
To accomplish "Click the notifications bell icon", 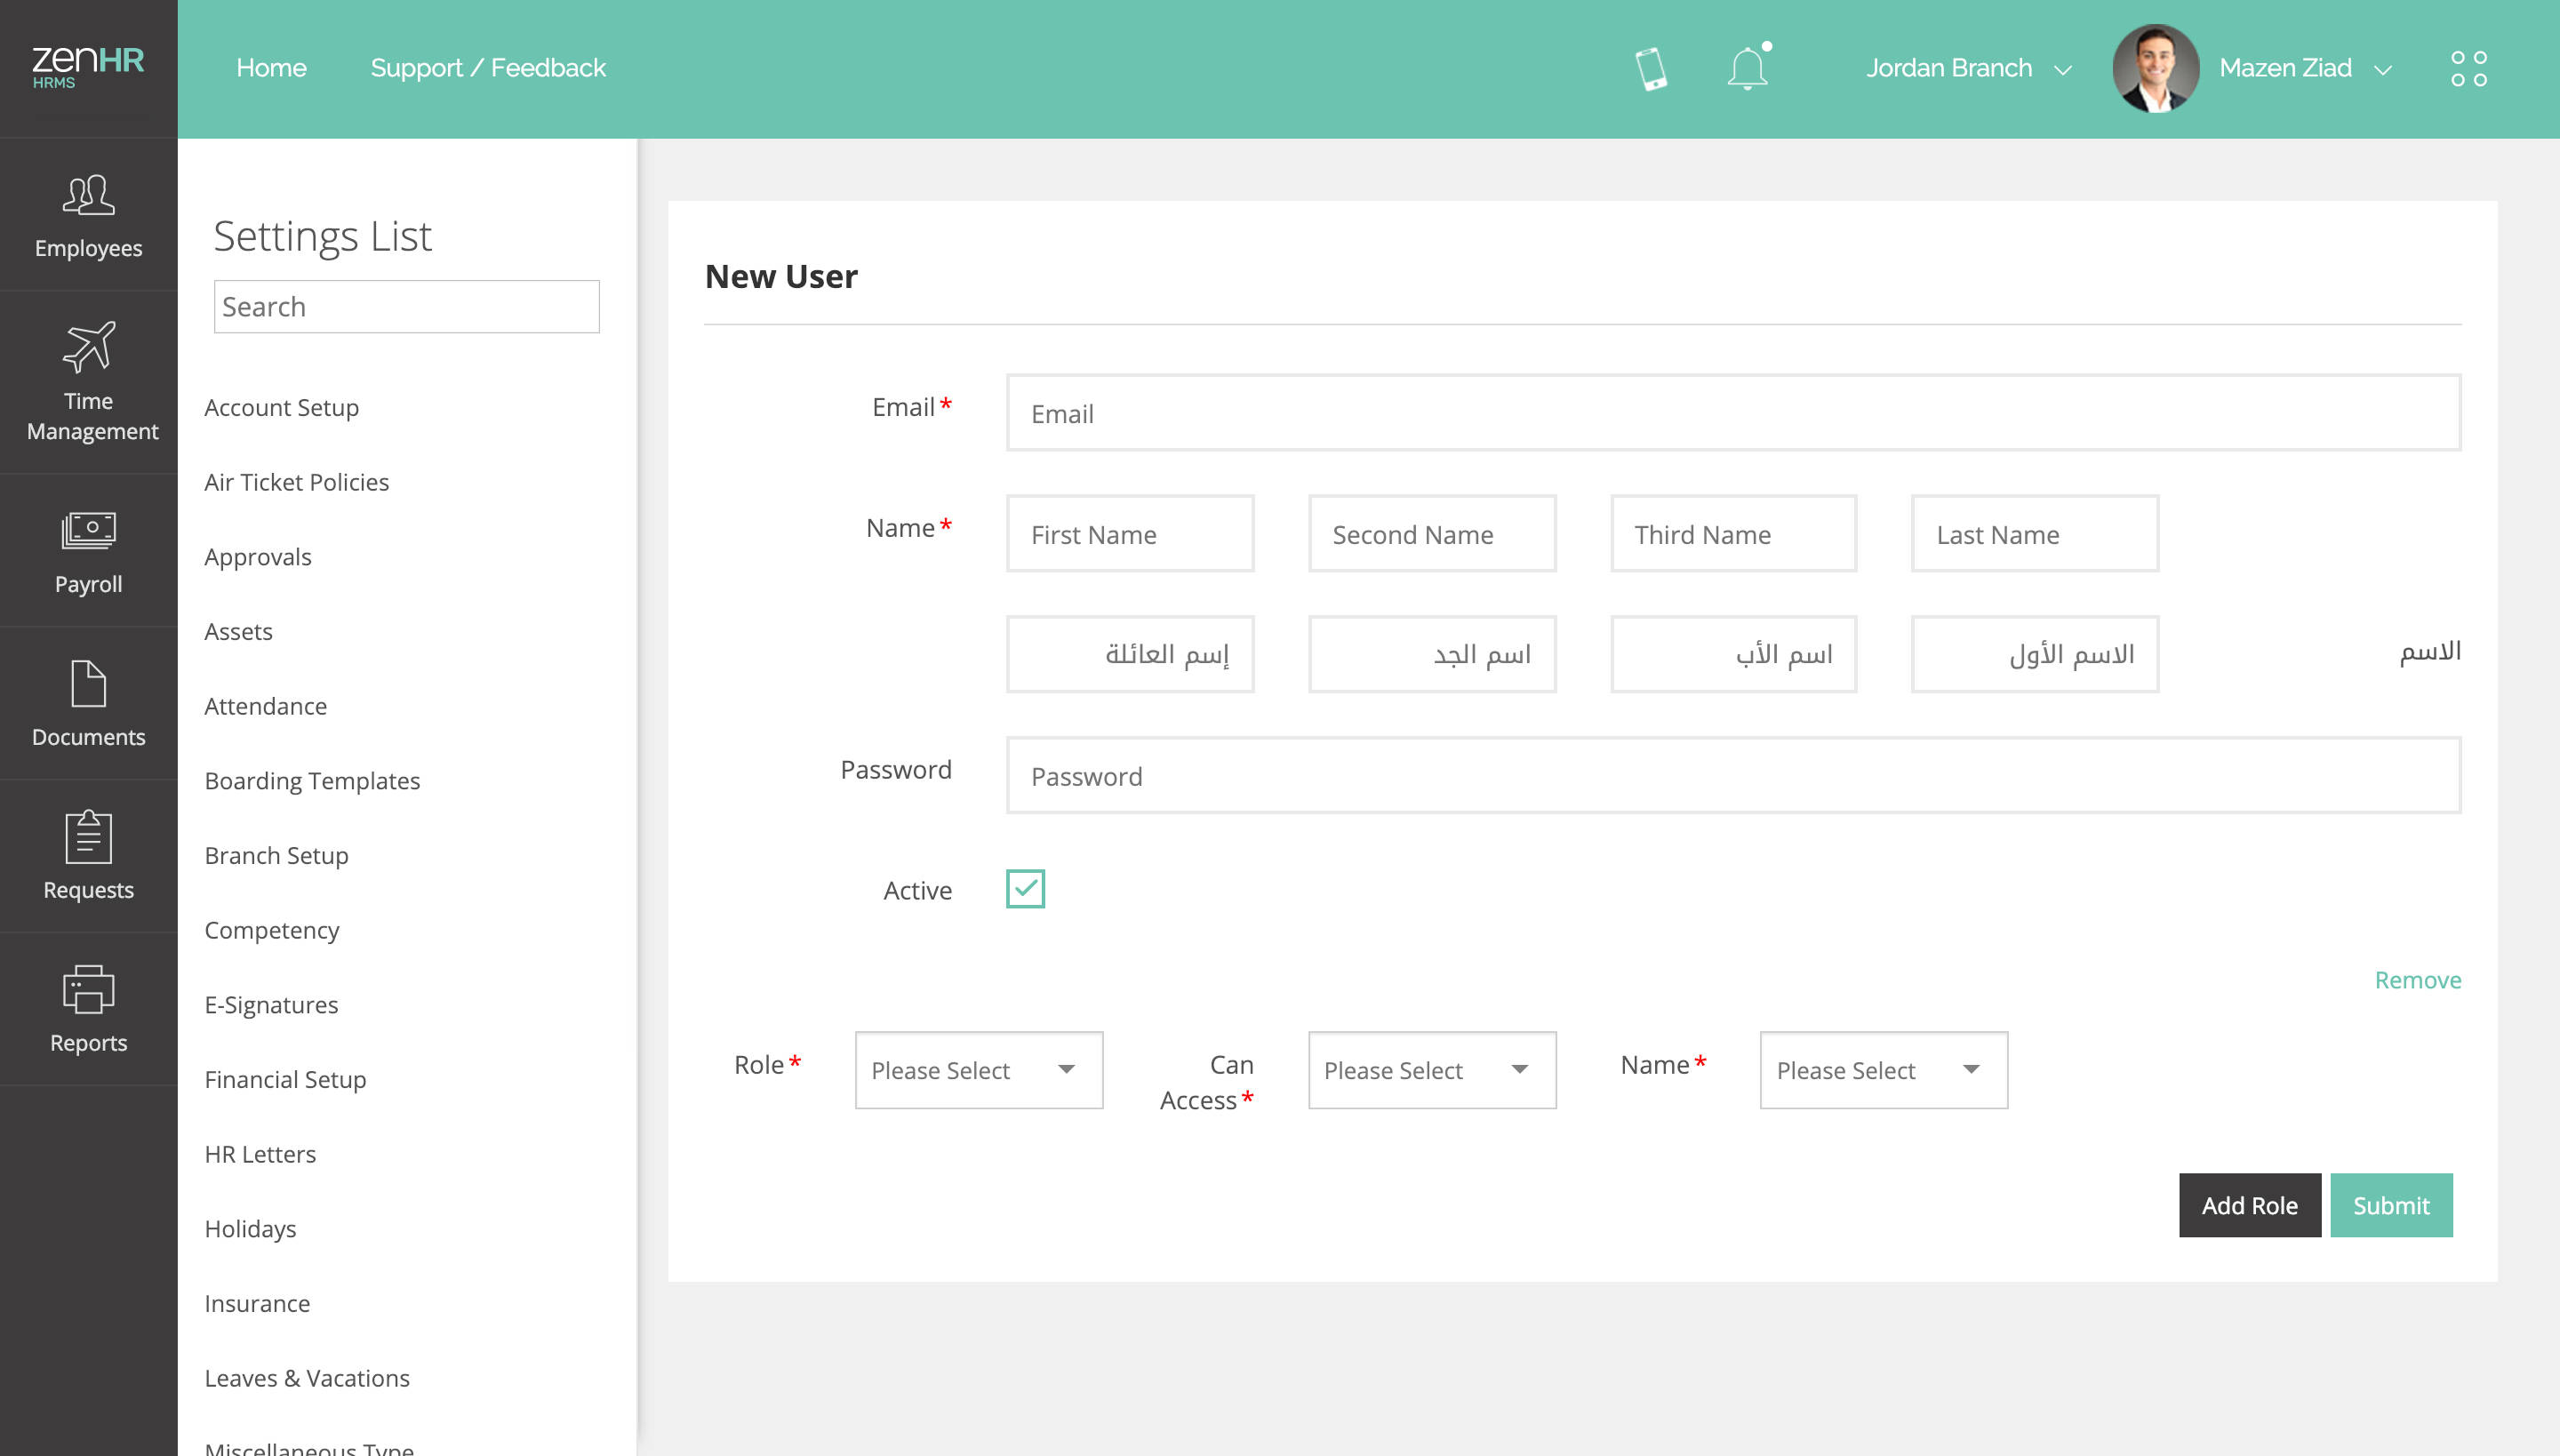I will click(x=1747, y=69).
